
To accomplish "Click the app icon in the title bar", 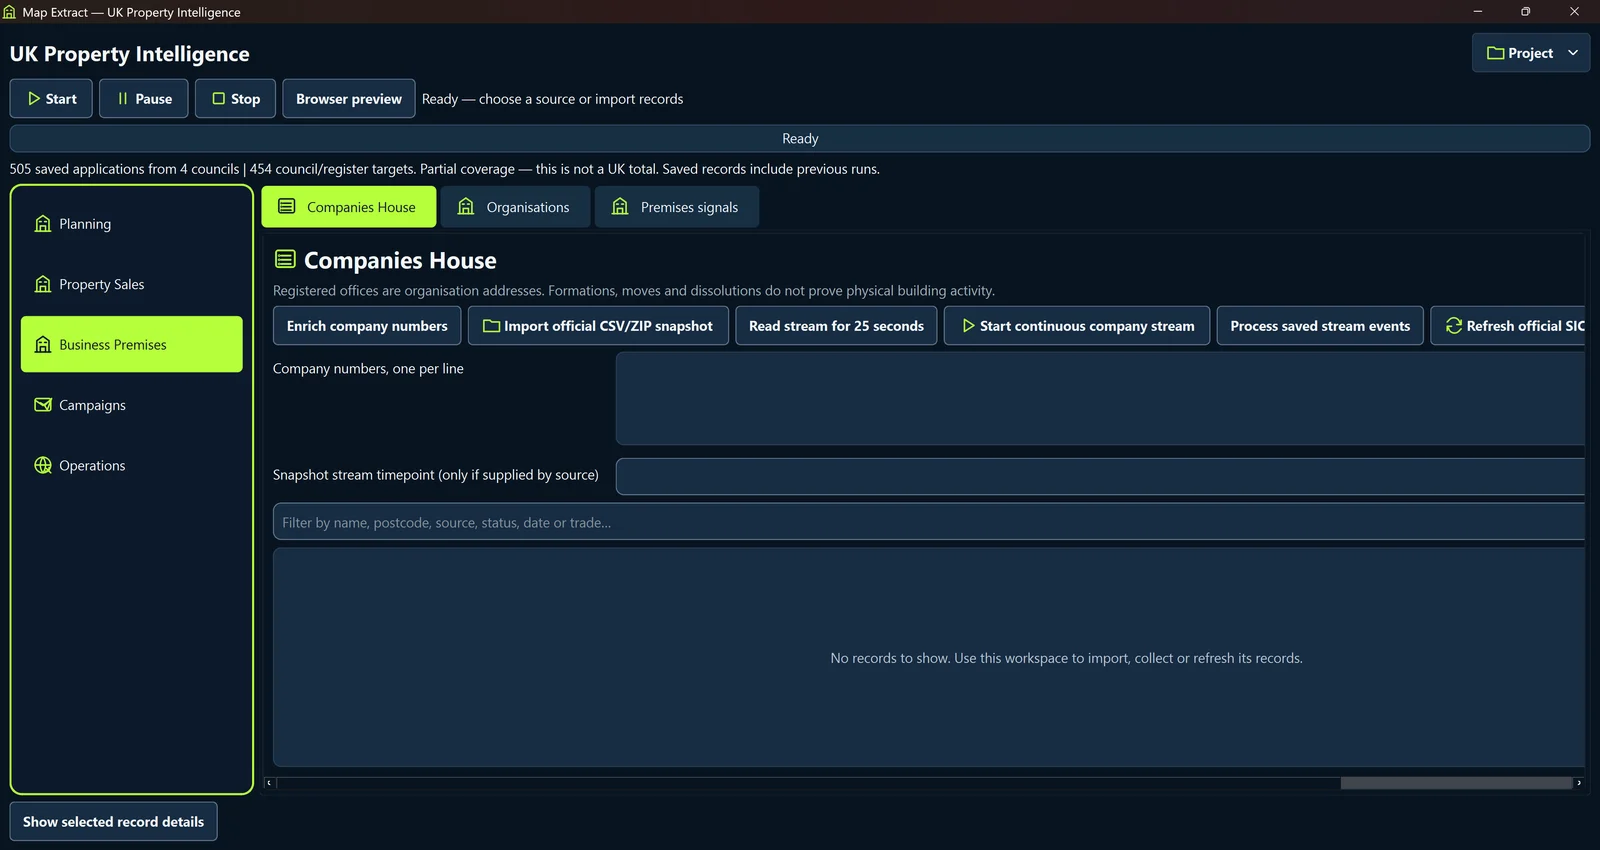I will click(10, 12).
